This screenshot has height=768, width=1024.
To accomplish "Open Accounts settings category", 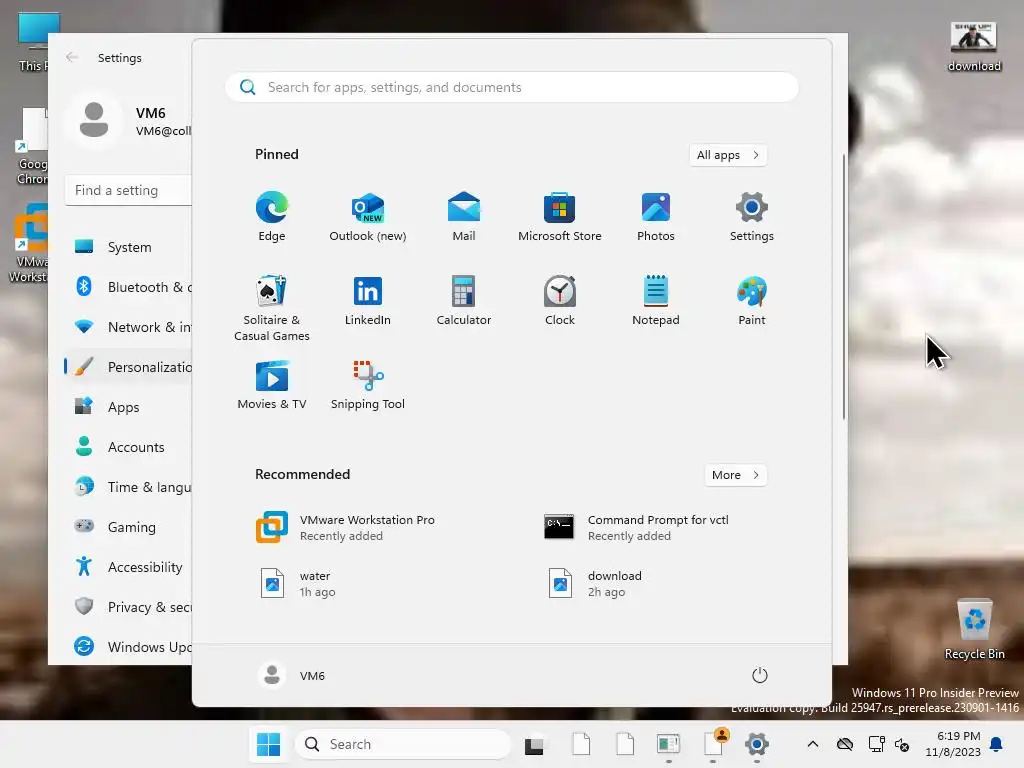I will click(x=129, y=447).
